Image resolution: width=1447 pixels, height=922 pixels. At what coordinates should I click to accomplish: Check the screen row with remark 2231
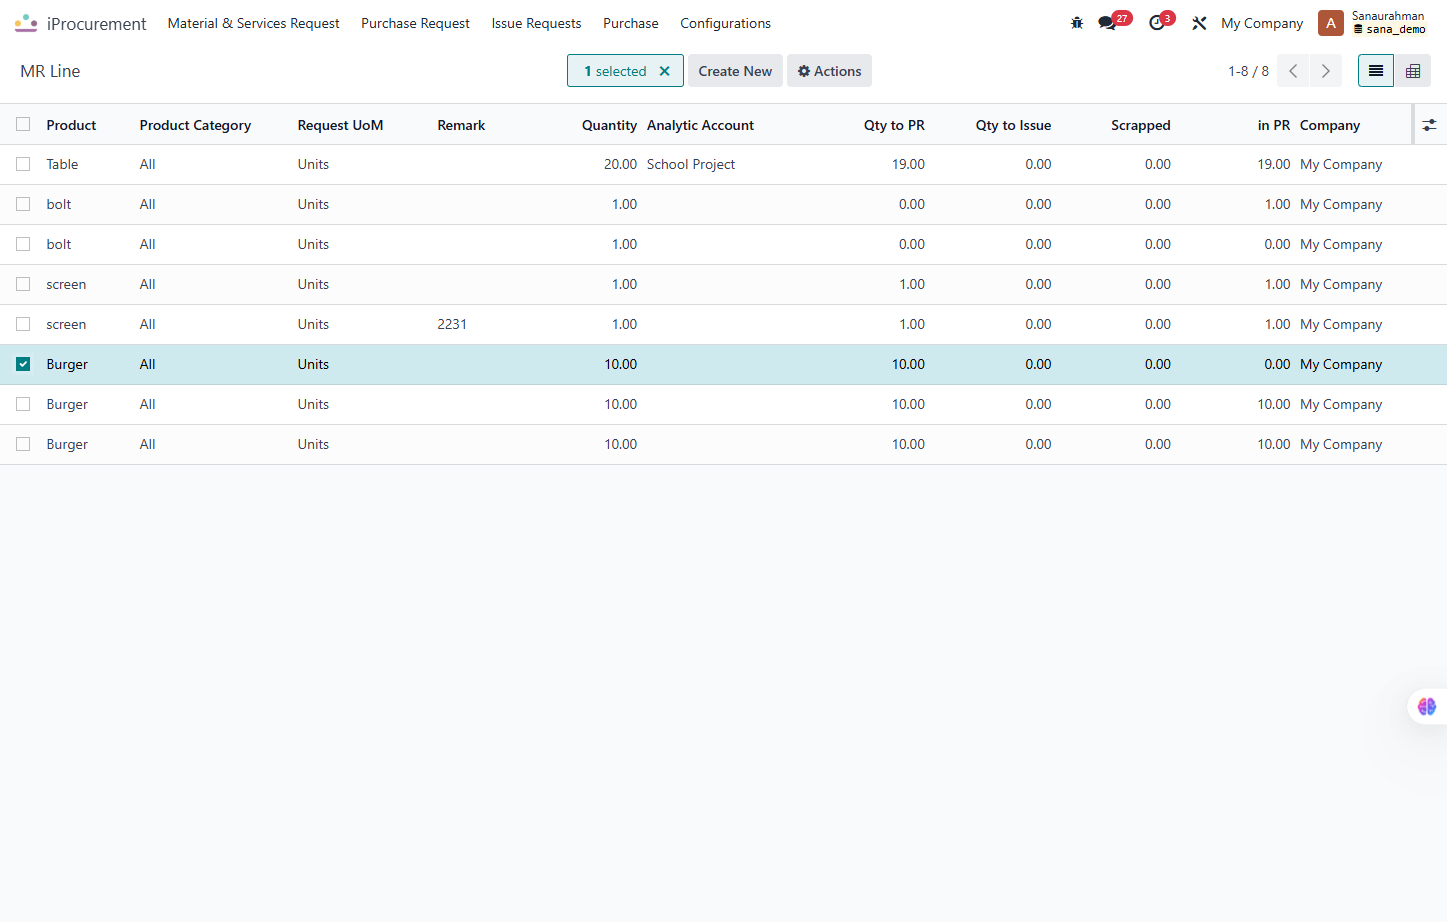click(x=23, y=325)
